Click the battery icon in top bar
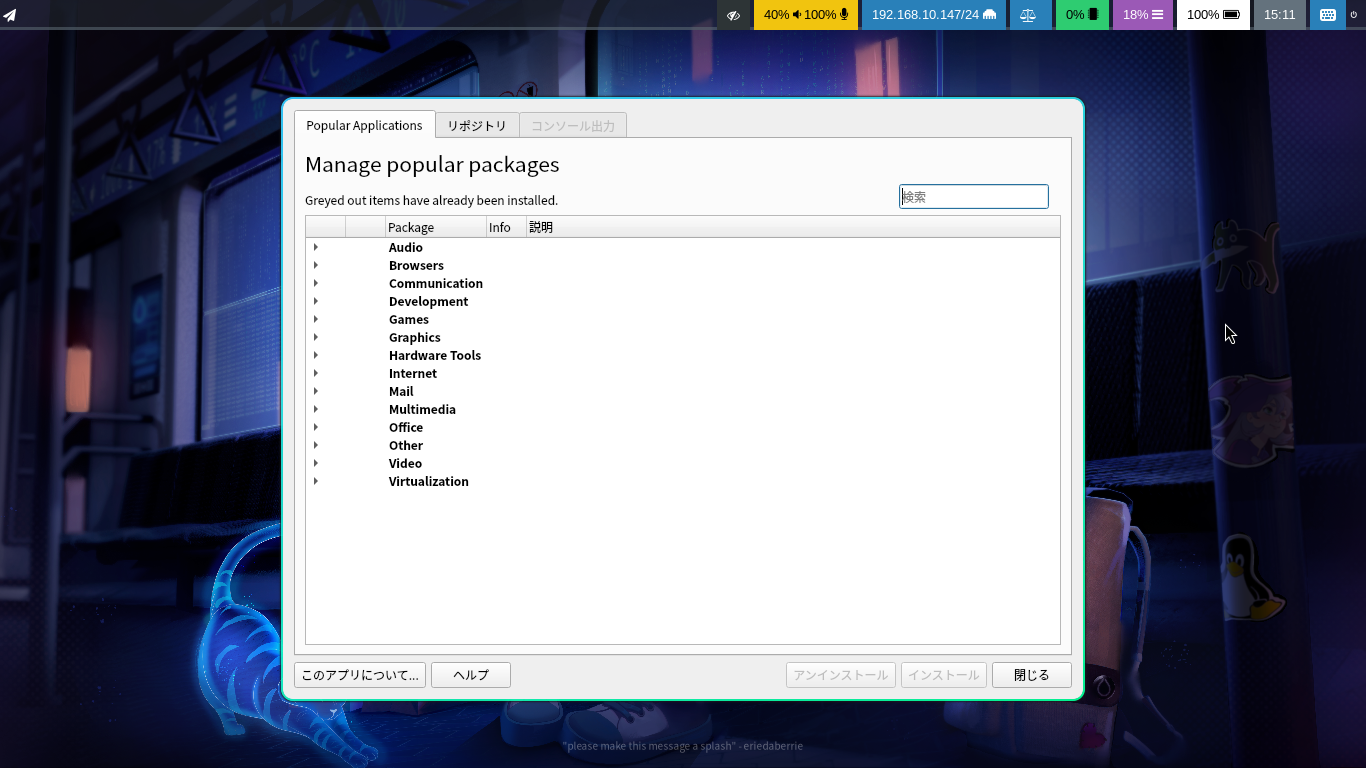1366x768 pixels. pos(1231,15)
